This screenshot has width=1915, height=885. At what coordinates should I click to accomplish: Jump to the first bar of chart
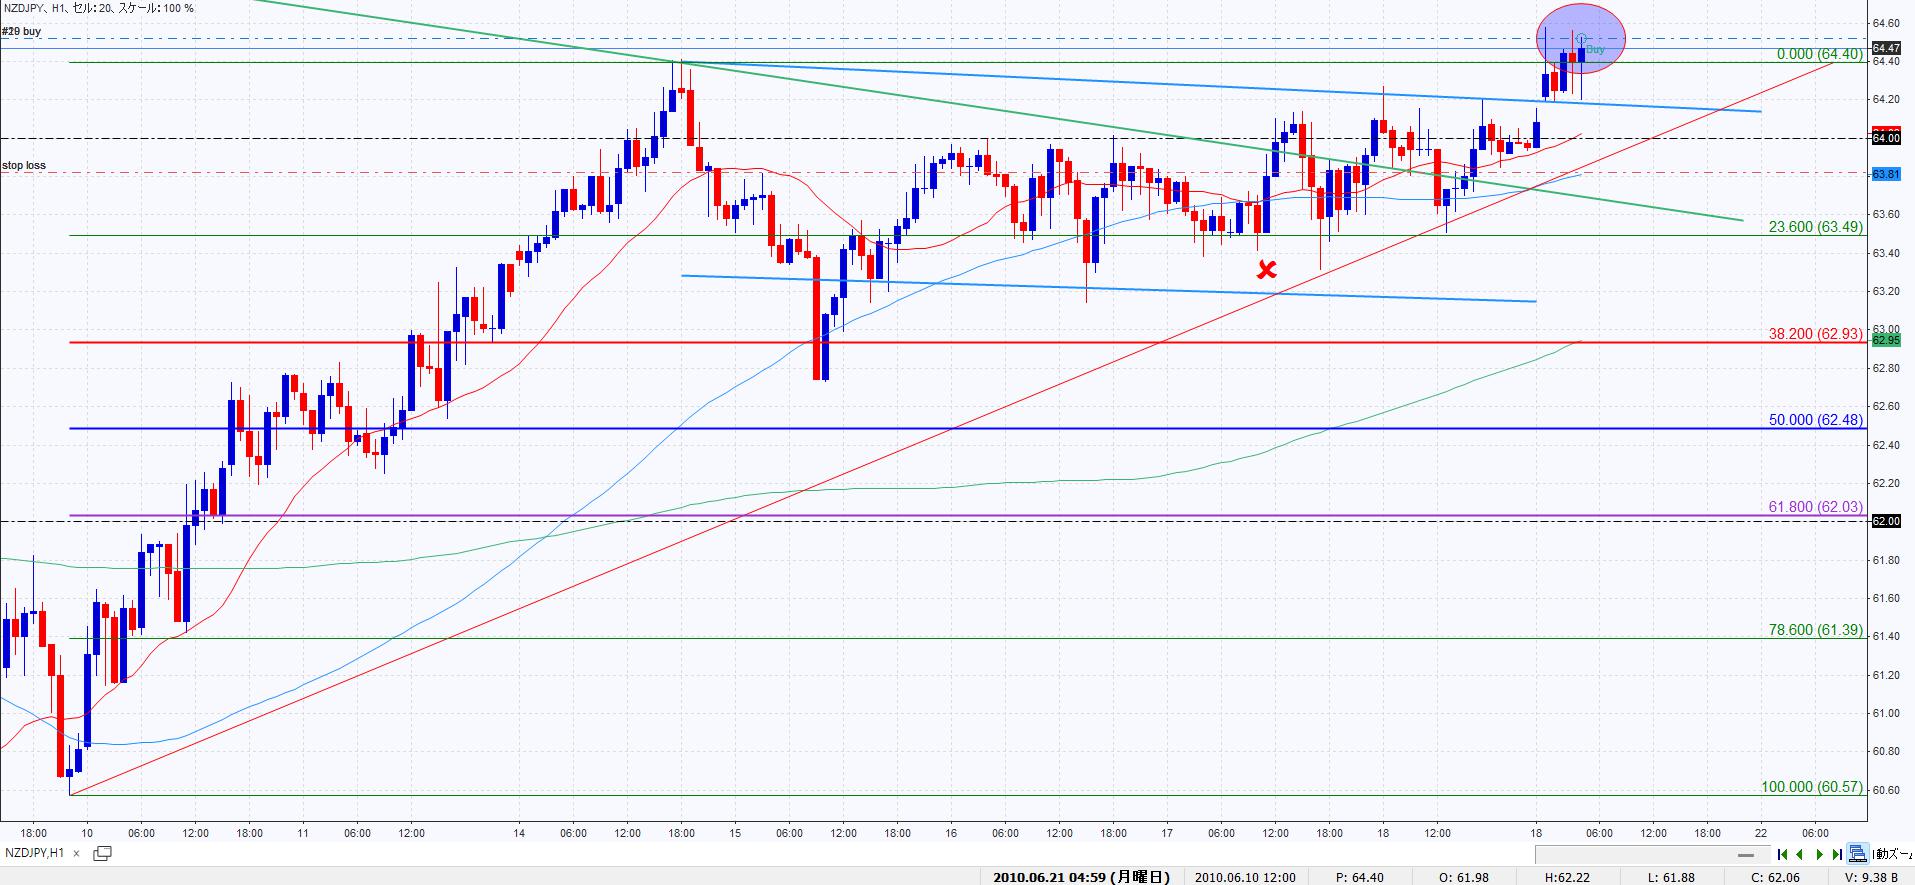[x=1782, y=854]
